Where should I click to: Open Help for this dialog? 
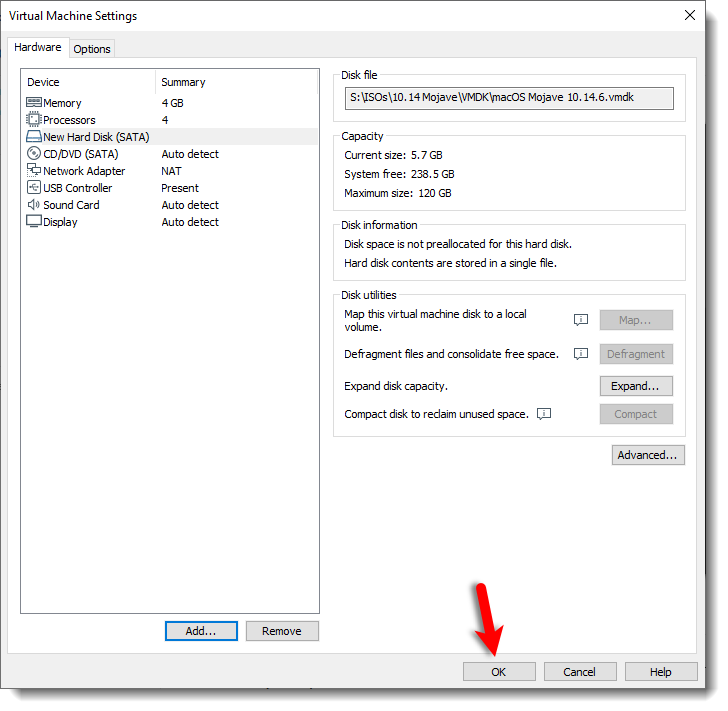coord(661,672)
